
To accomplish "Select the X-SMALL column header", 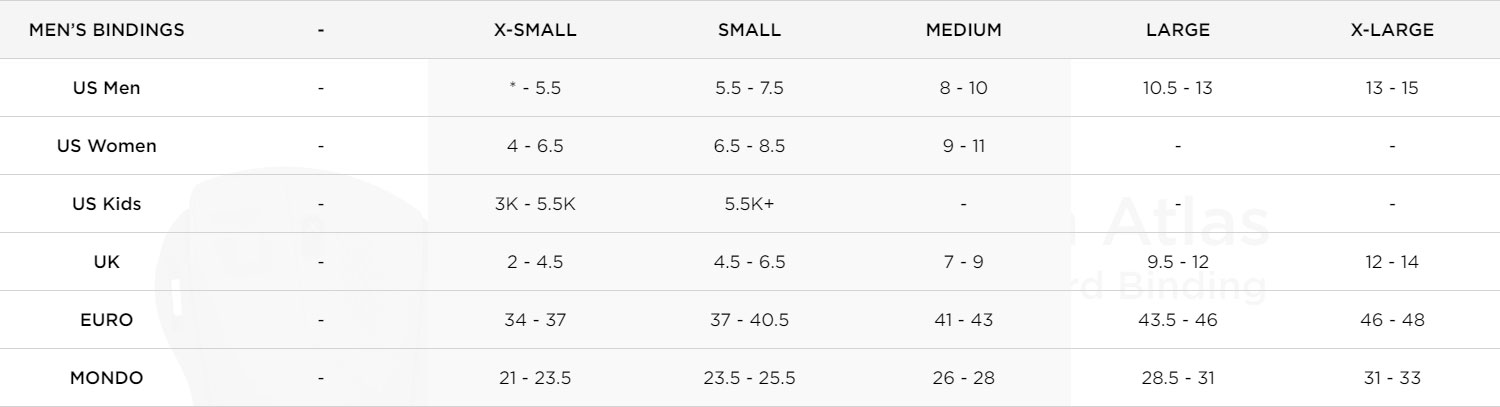I will click(x=535, y=30).
